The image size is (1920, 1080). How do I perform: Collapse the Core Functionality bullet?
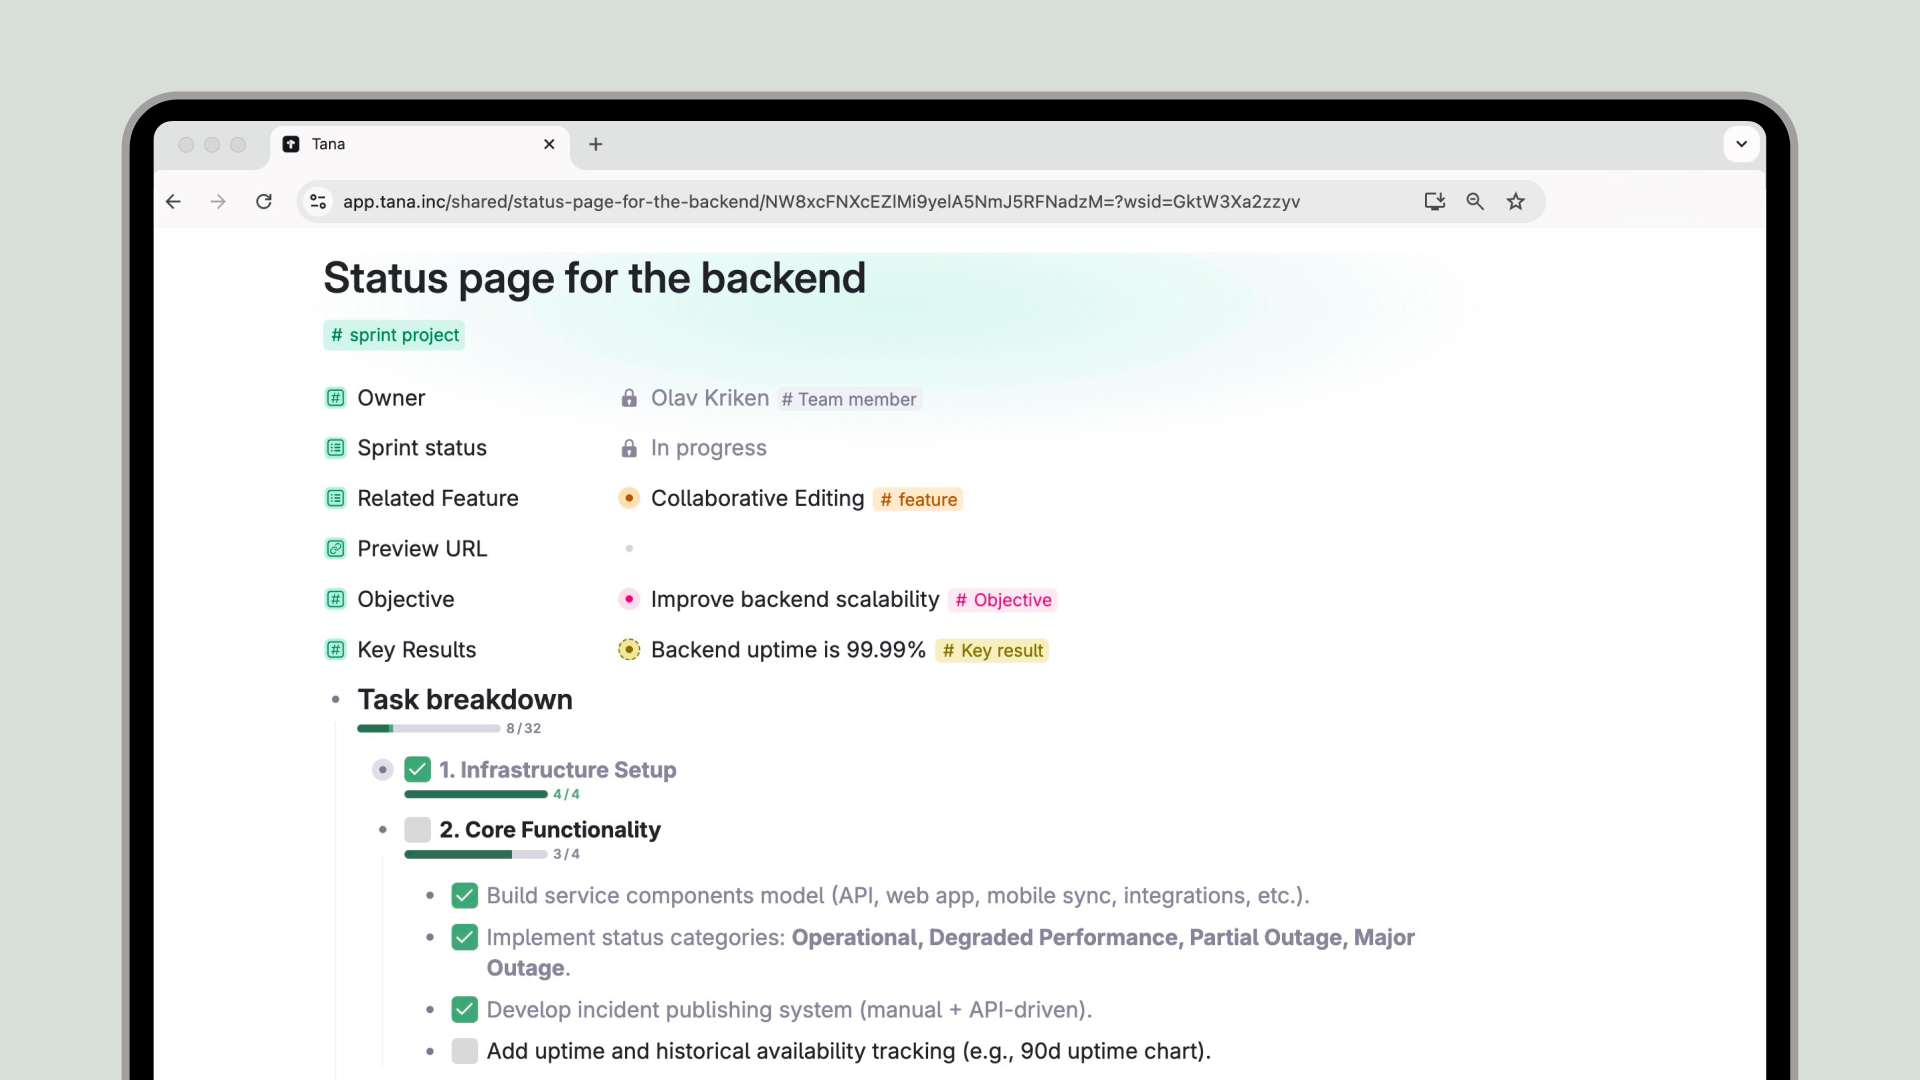[x=382, y=830]
